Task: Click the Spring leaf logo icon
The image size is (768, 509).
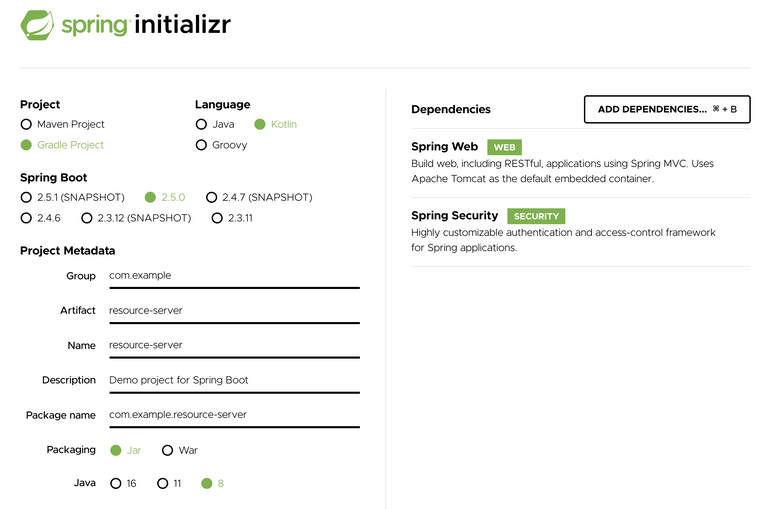Action: click(x=37, y=25)
